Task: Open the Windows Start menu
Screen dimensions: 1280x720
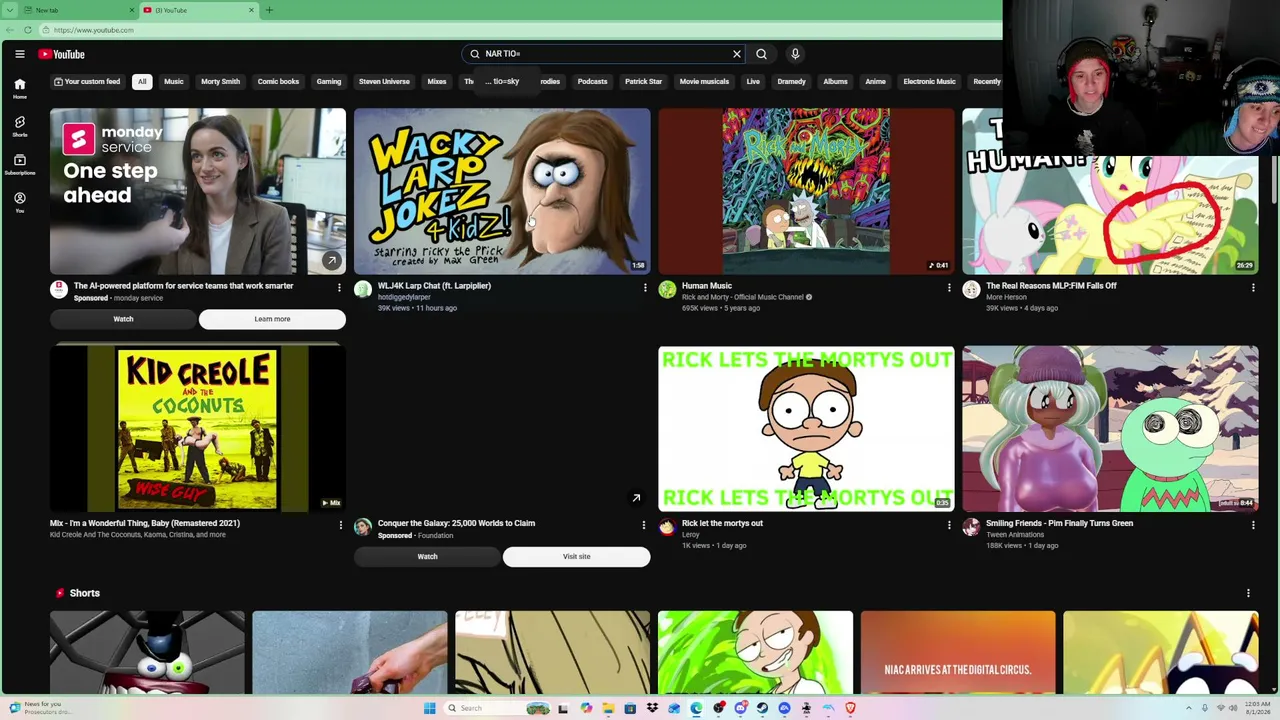Action: point(429,708)
